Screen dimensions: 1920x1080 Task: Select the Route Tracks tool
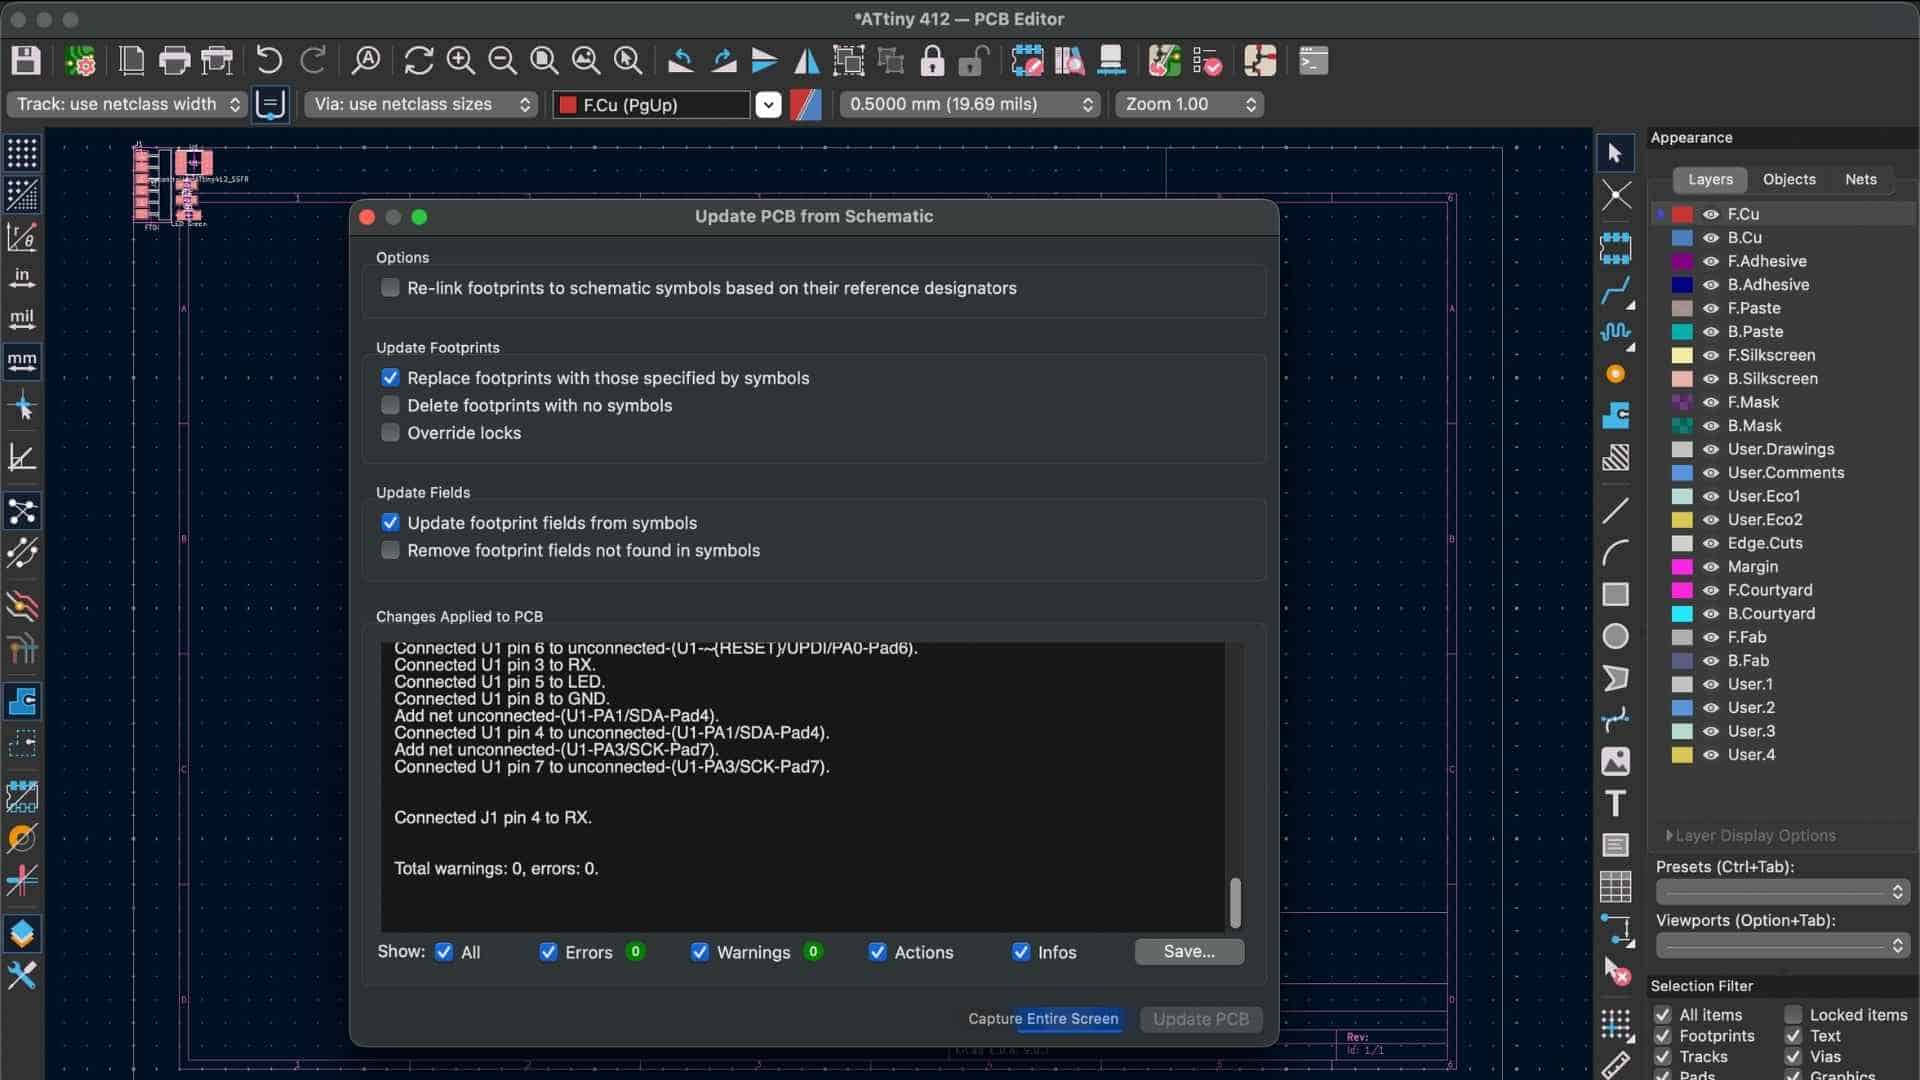click(1615, 291)
